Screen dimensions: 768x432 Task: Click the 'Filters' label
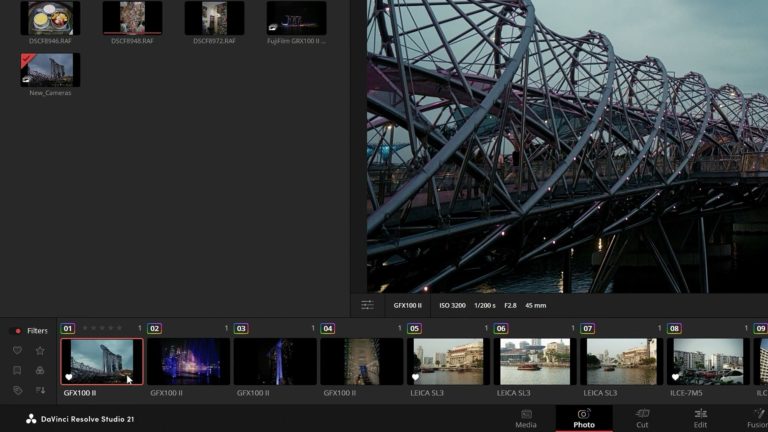click(x=37, y=331)
